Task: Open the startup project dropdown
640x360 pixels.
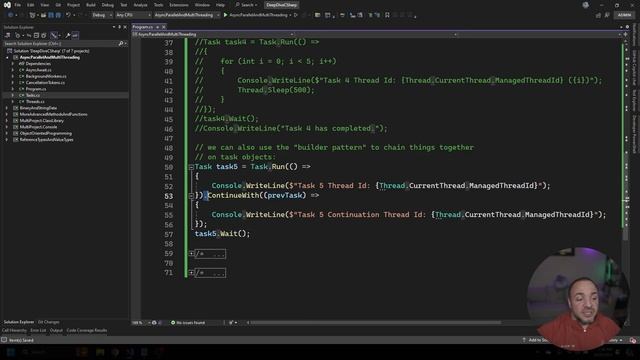Action: [186, 15]
